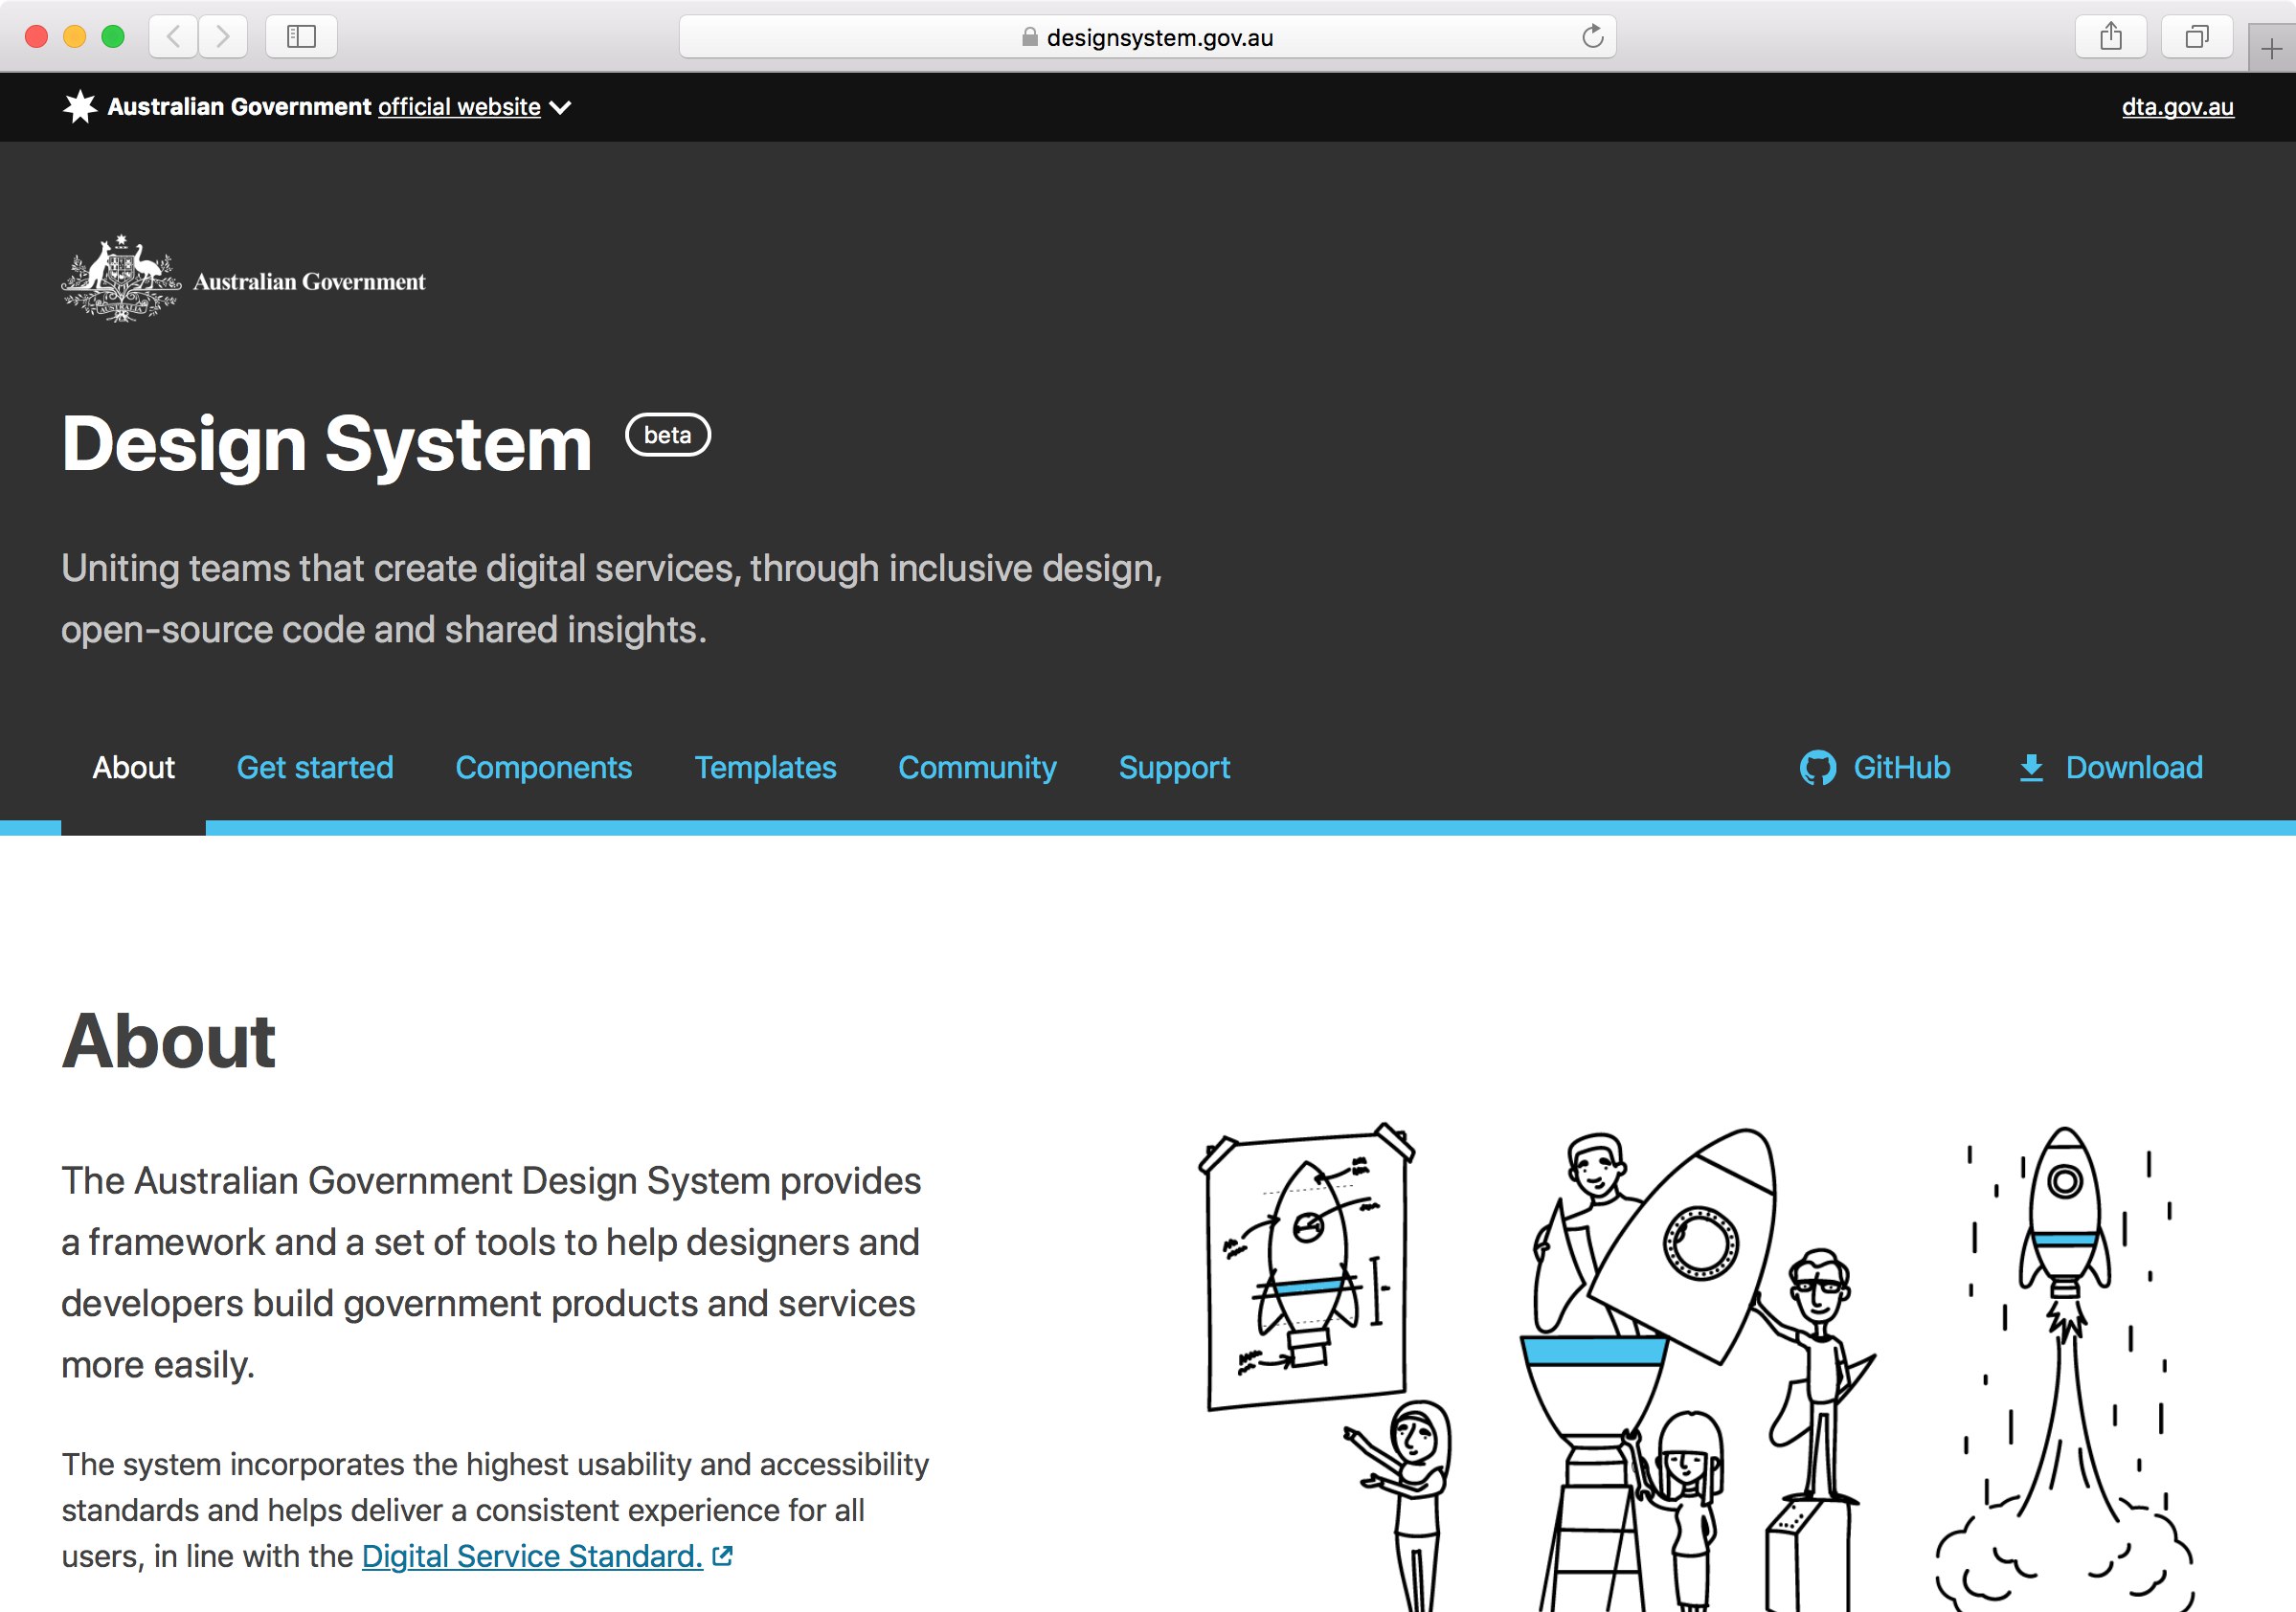2296x1612 pixels.
Task: Click the Download link
Action: [2110, 768]
